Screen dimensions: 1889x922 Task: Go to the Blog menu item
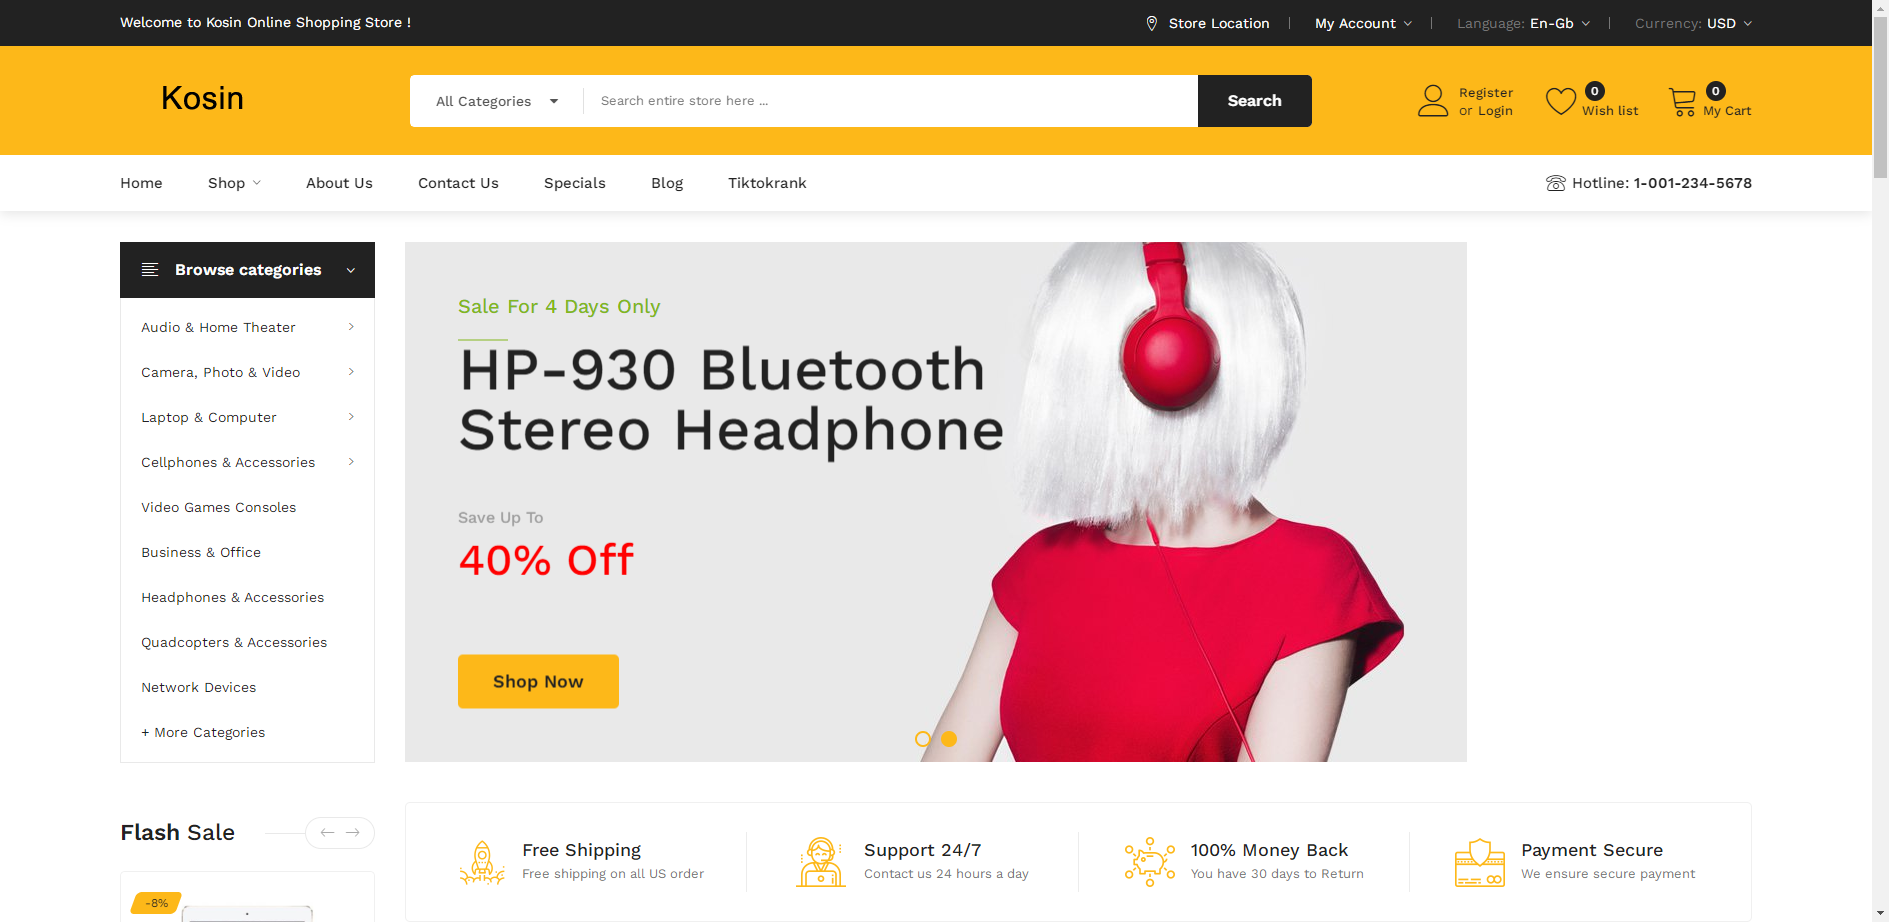point(667,183)
